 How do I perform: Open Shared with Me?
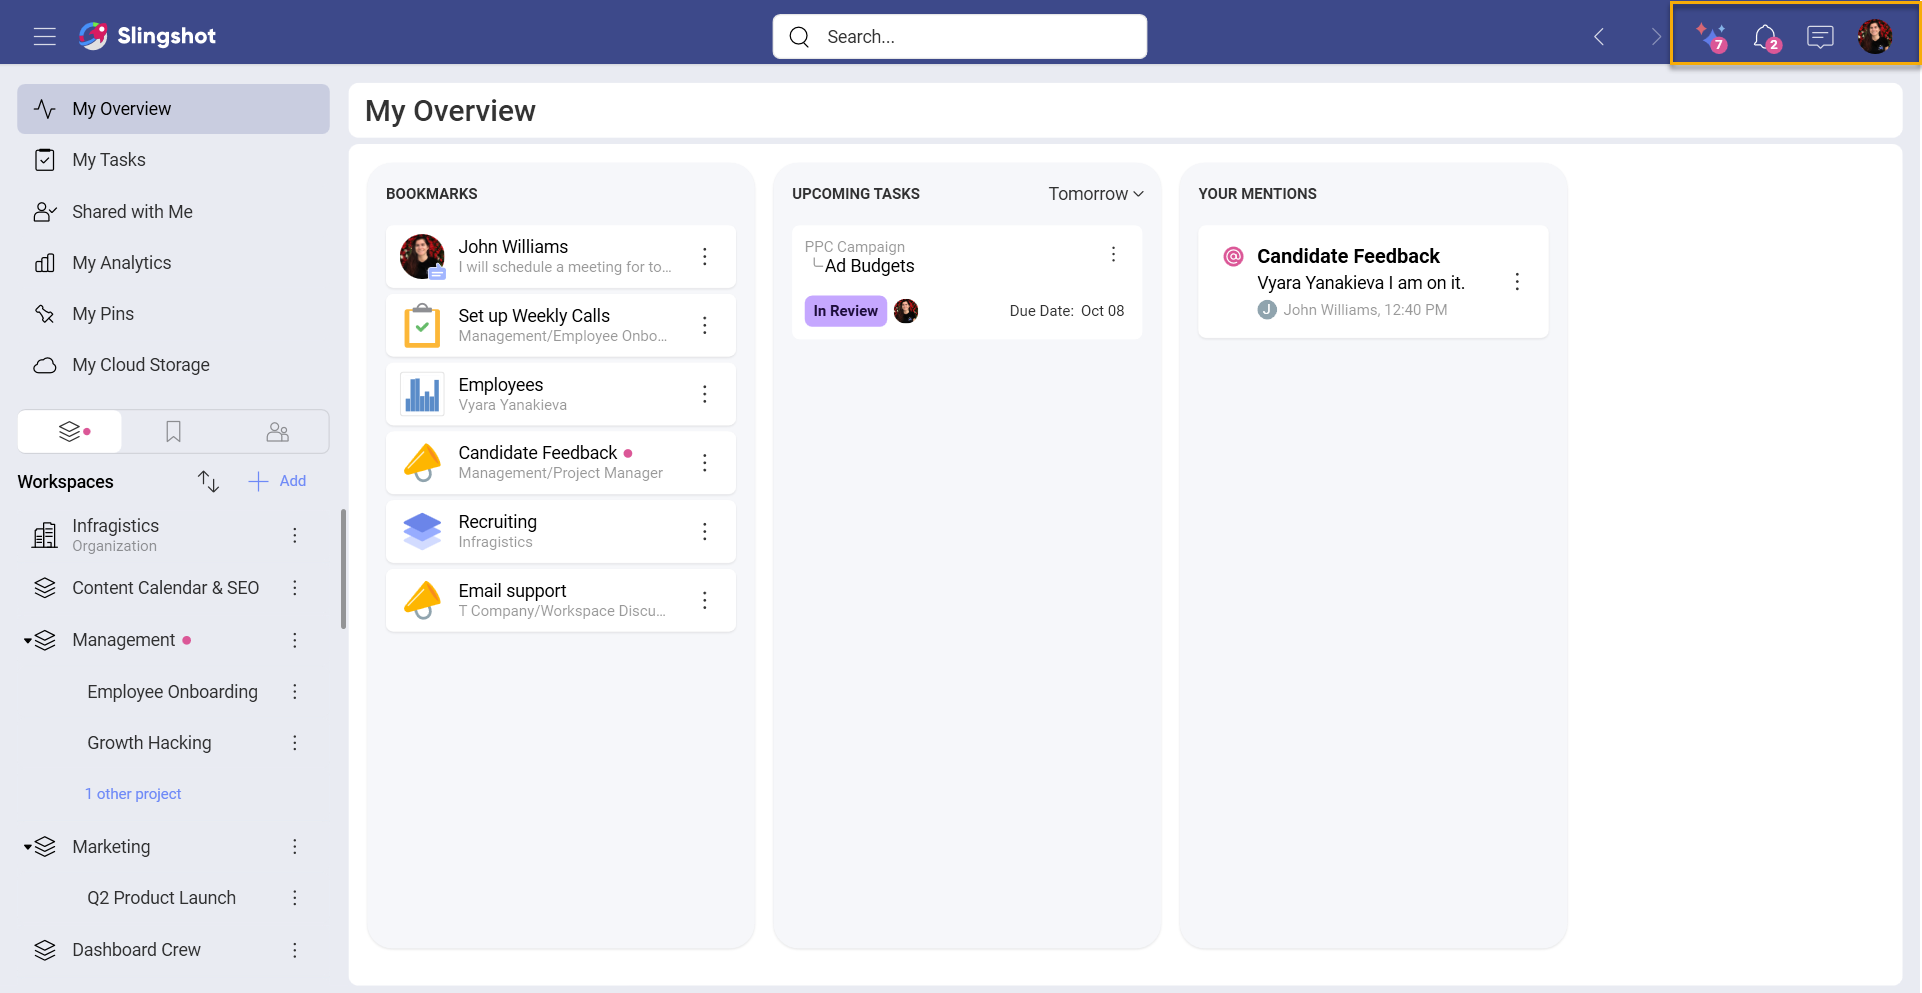(x=173, y=212)
